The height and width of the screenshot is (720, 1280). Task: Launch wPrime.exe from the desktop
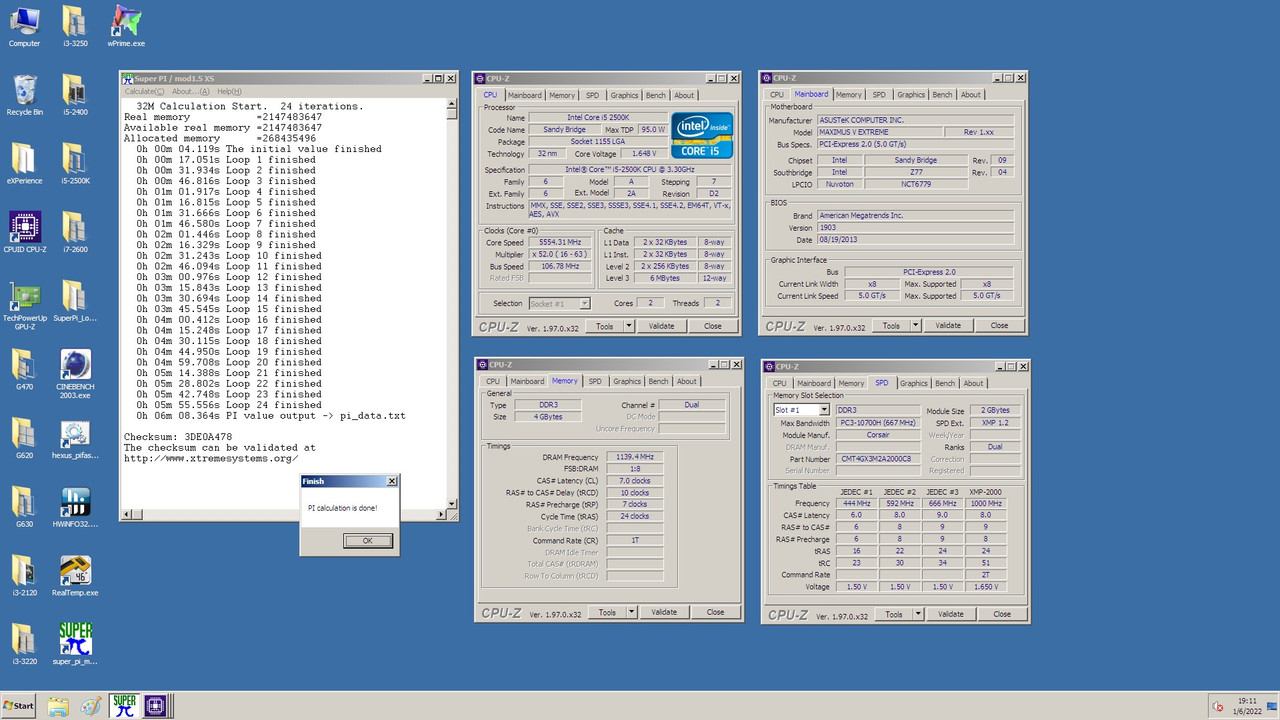click(126, 26)
